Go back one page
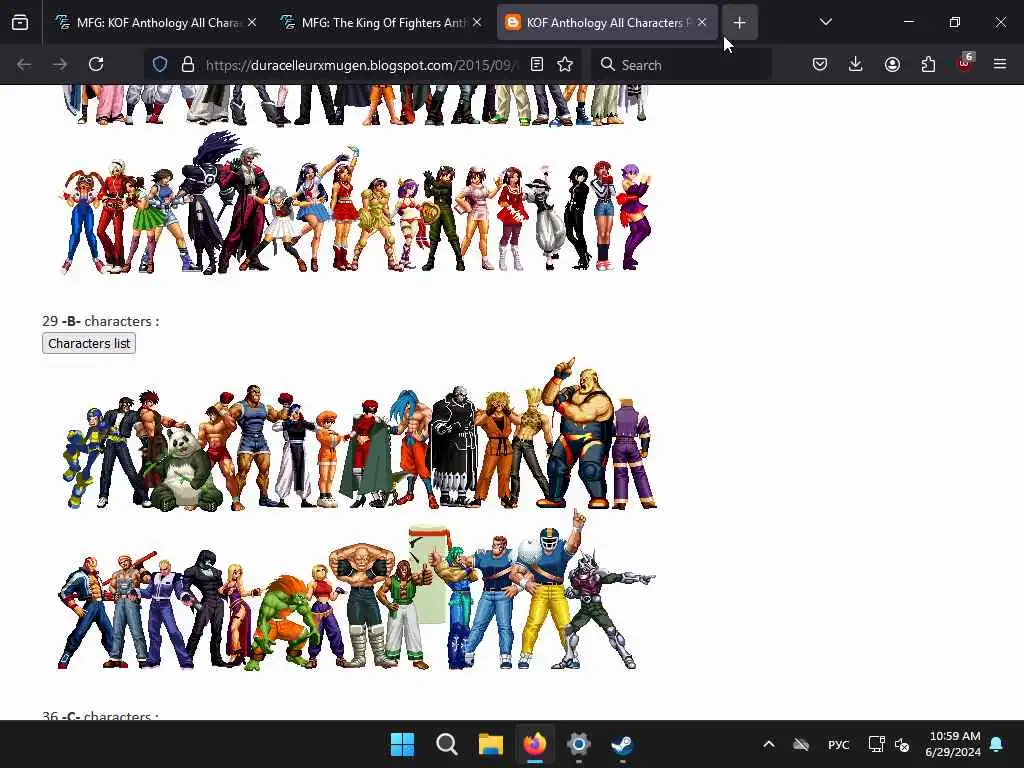Screen dimensions: 1024x768 (24, 64)
